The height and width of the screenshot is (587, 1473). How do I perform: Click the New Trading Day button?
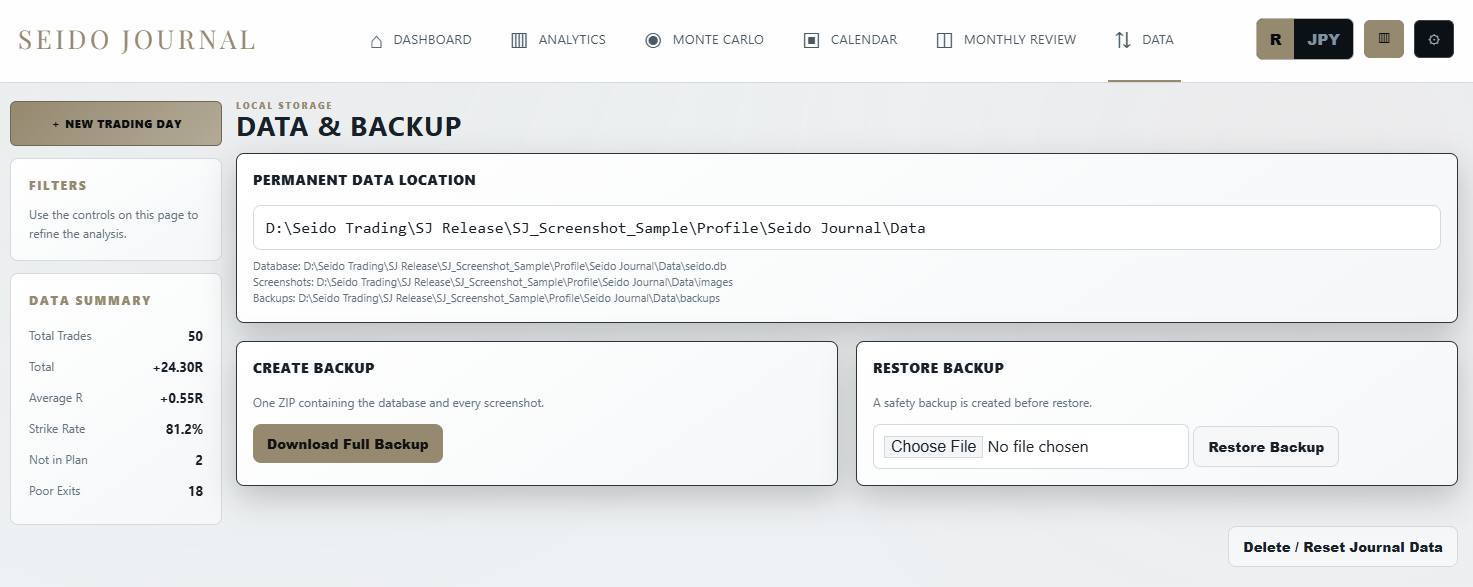(116, 124)
